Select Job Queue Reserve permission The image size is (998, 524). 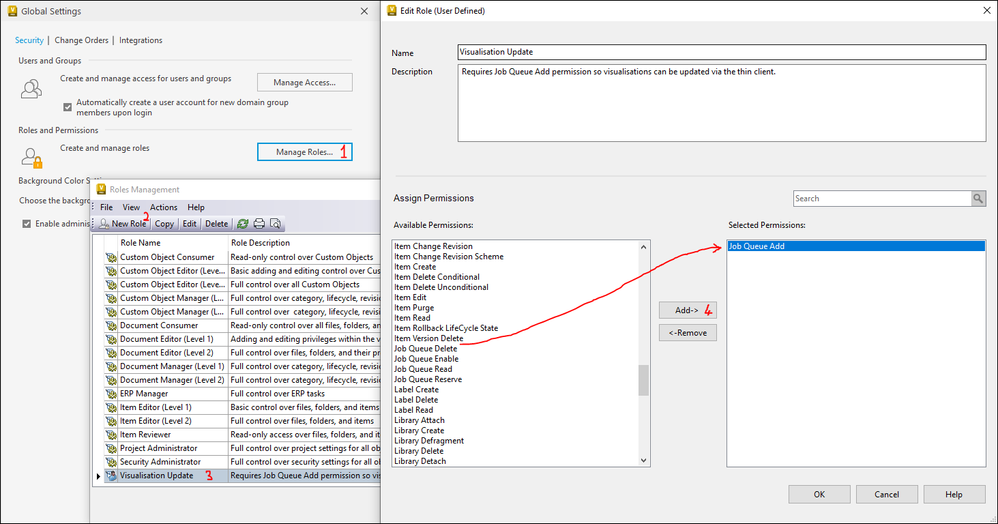(x=428, y=379)
